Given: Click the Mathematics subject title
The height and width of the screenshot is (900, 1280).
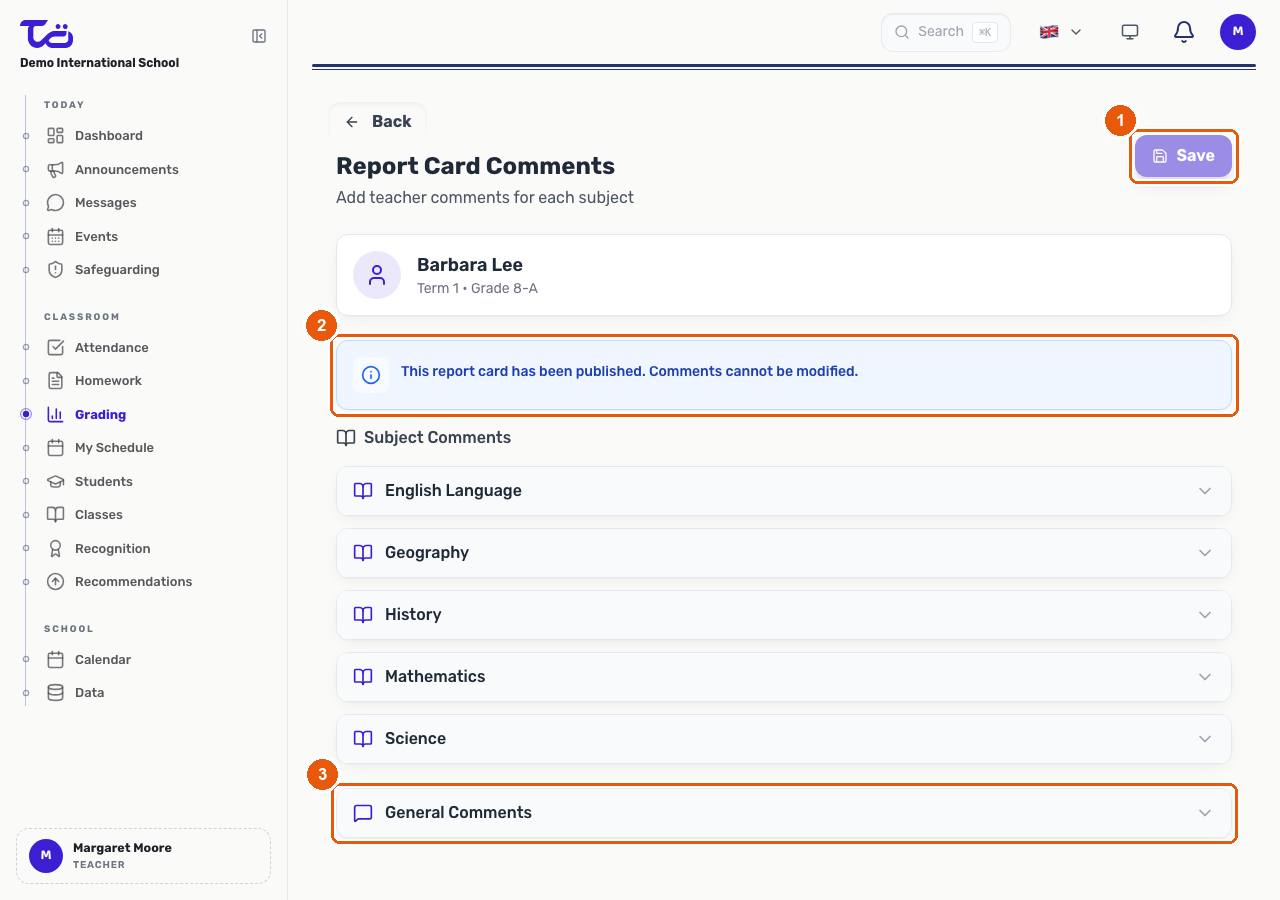Looking at the screenshot, I should click(435, 677).
